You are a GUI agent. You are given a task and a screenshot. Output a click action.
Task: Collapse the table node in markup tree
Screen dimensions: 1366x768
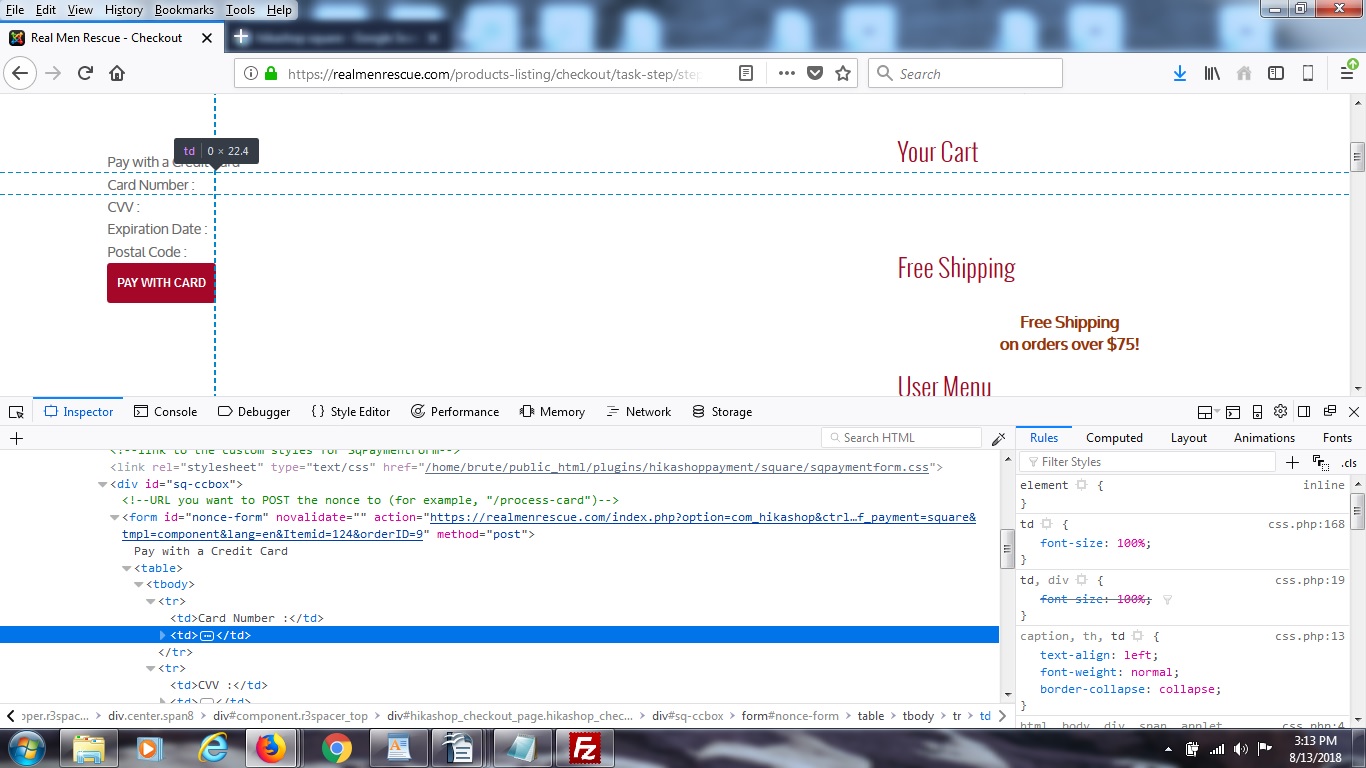[127, 568]
